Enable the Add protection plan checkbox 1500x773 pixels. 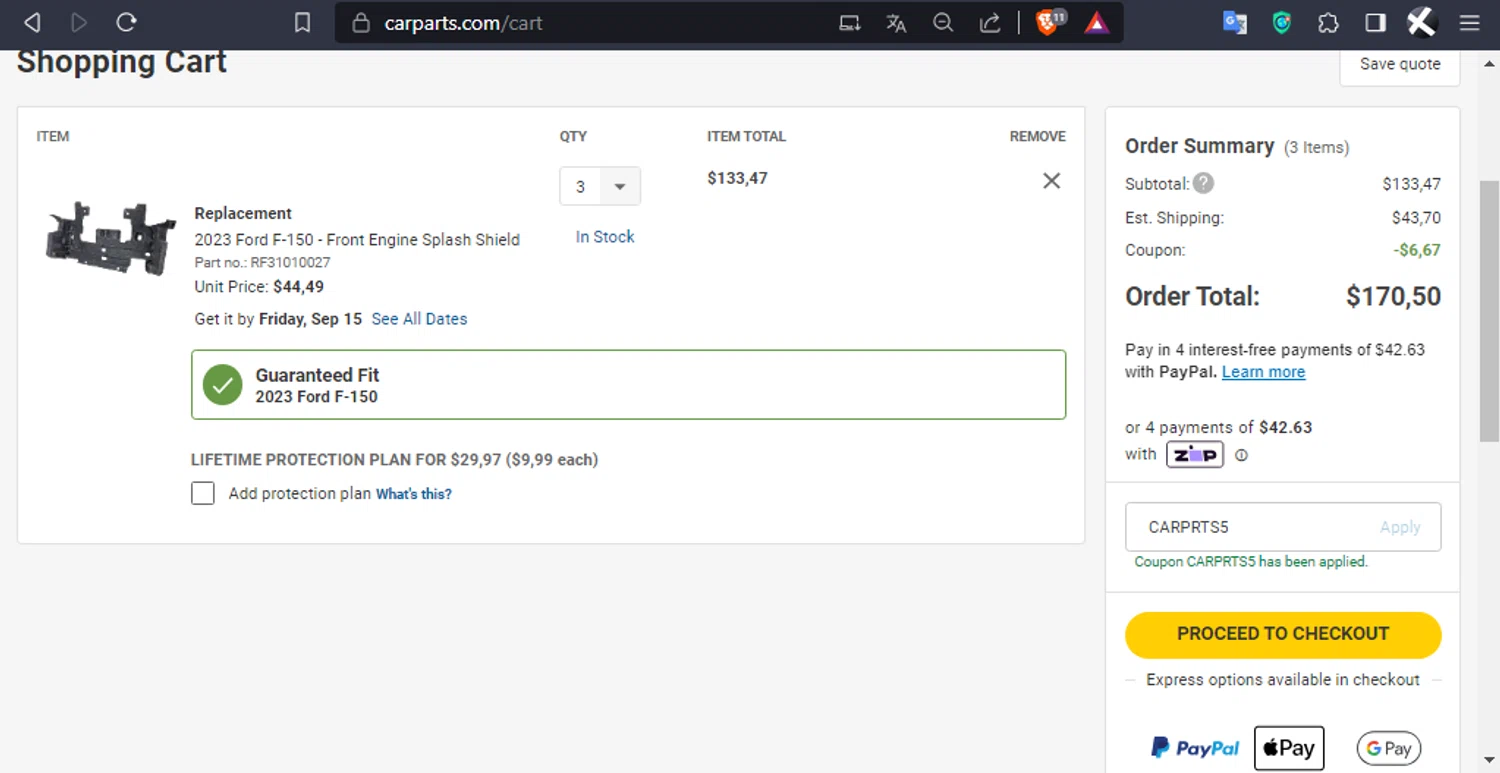click(203, 493)
